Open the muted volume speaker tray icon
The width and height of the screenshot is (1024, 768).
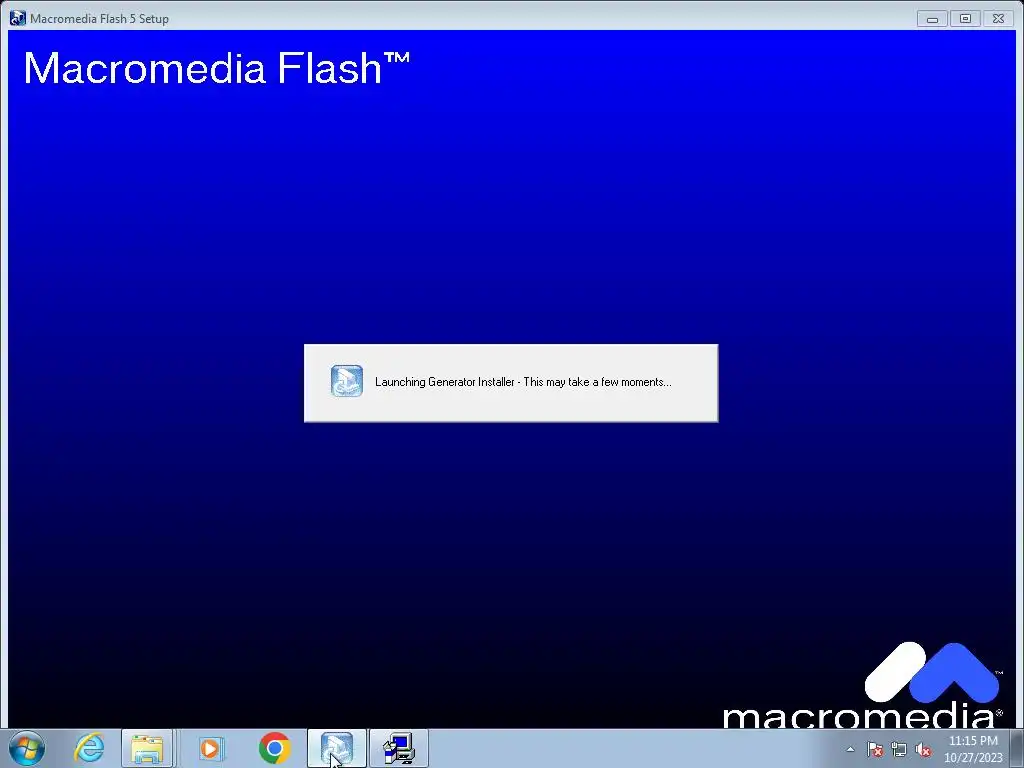(x=923, y=750)
